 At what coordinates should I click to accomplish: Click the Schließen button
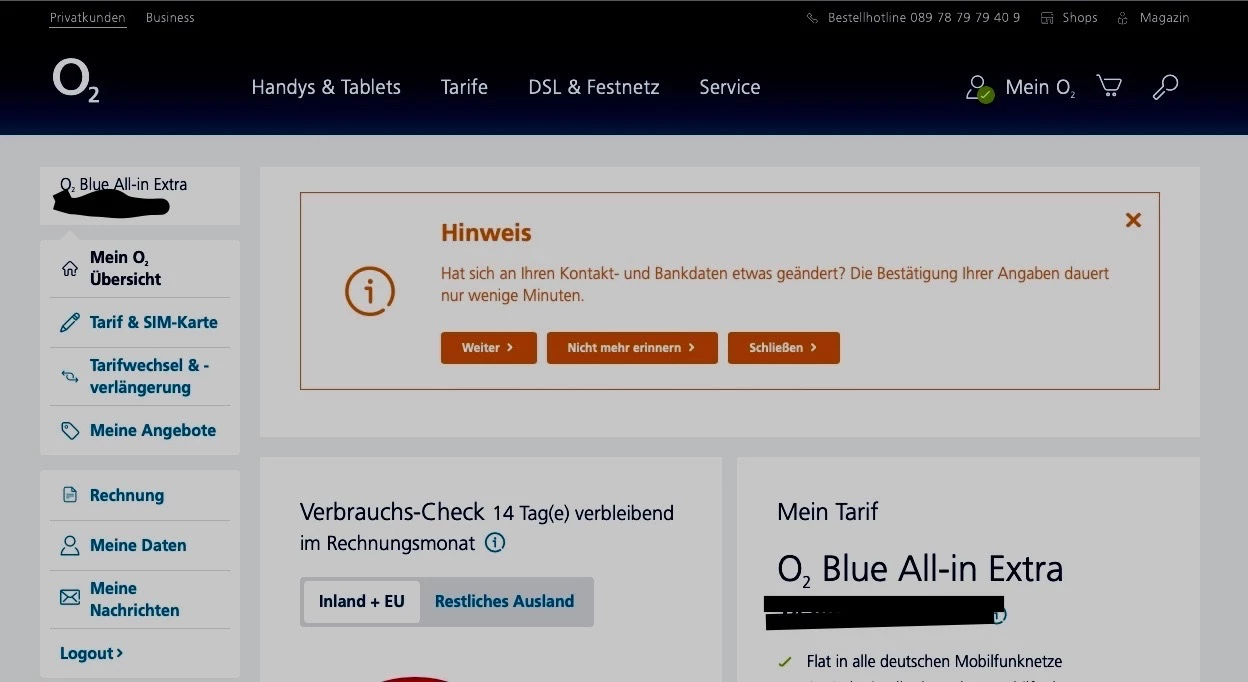click(x=784, y=348)
